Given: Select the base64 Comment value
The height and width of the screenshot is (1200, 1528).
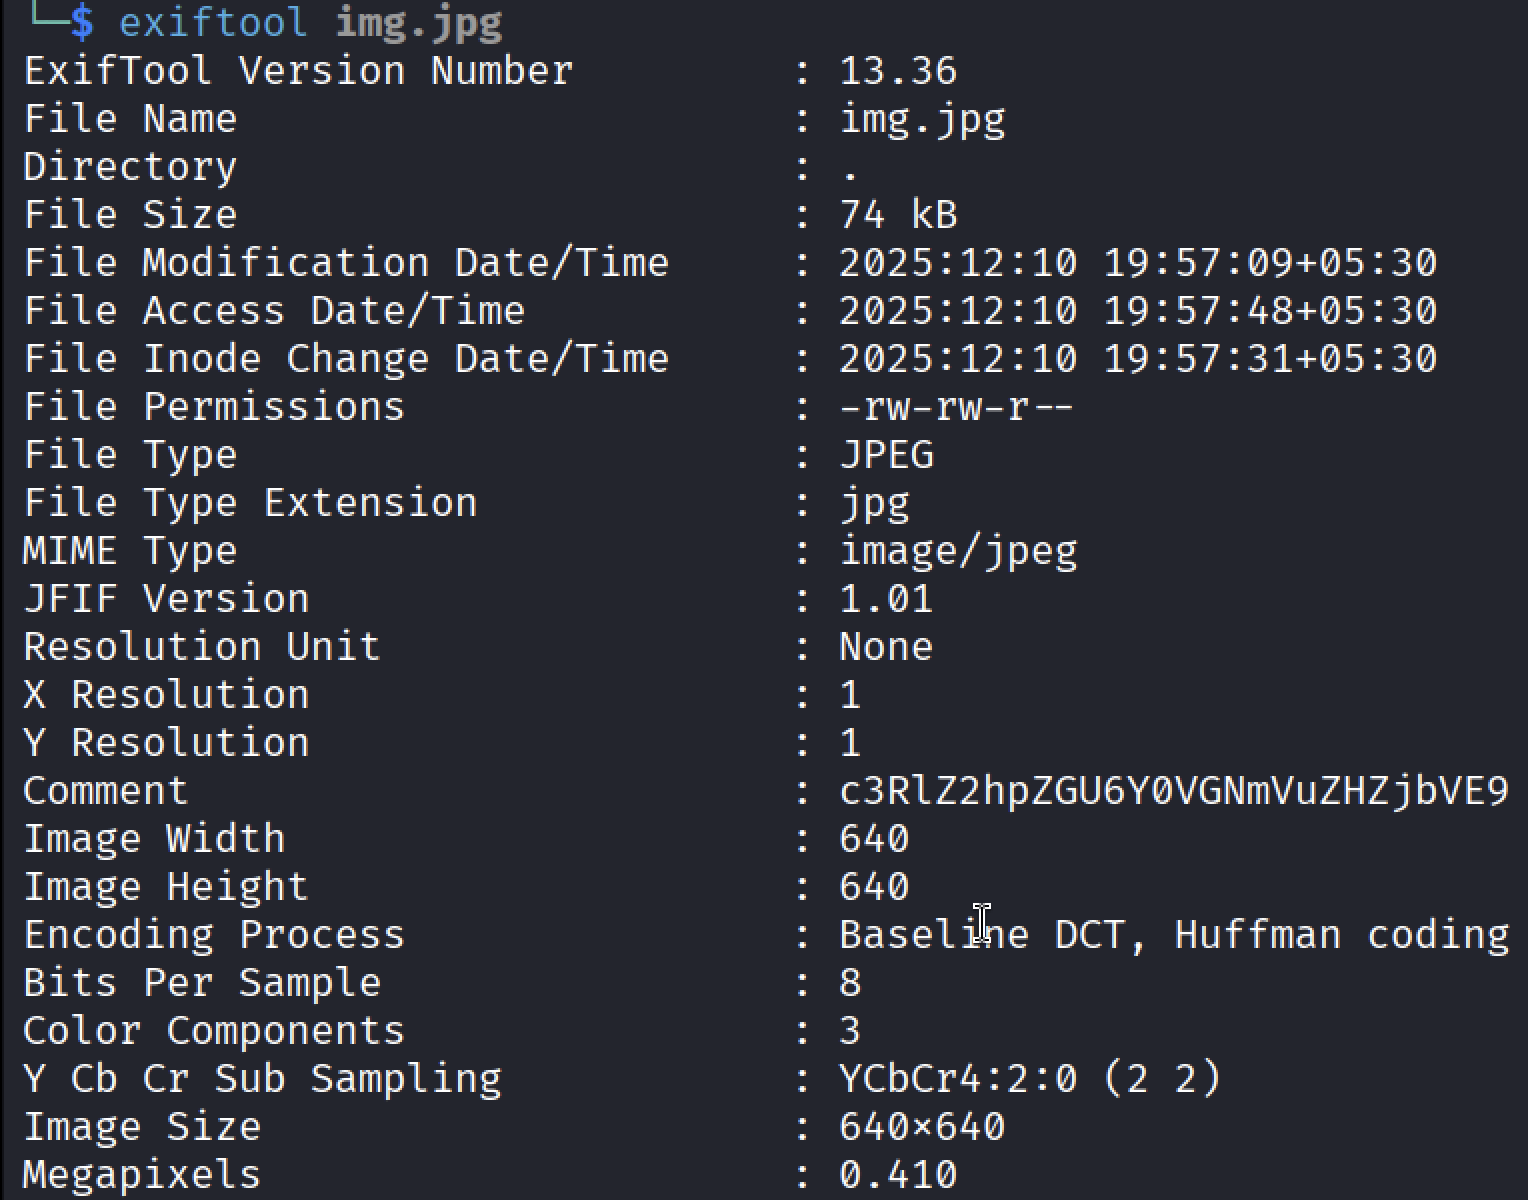Looking at the screenshot, I should tap(1174, 791).
